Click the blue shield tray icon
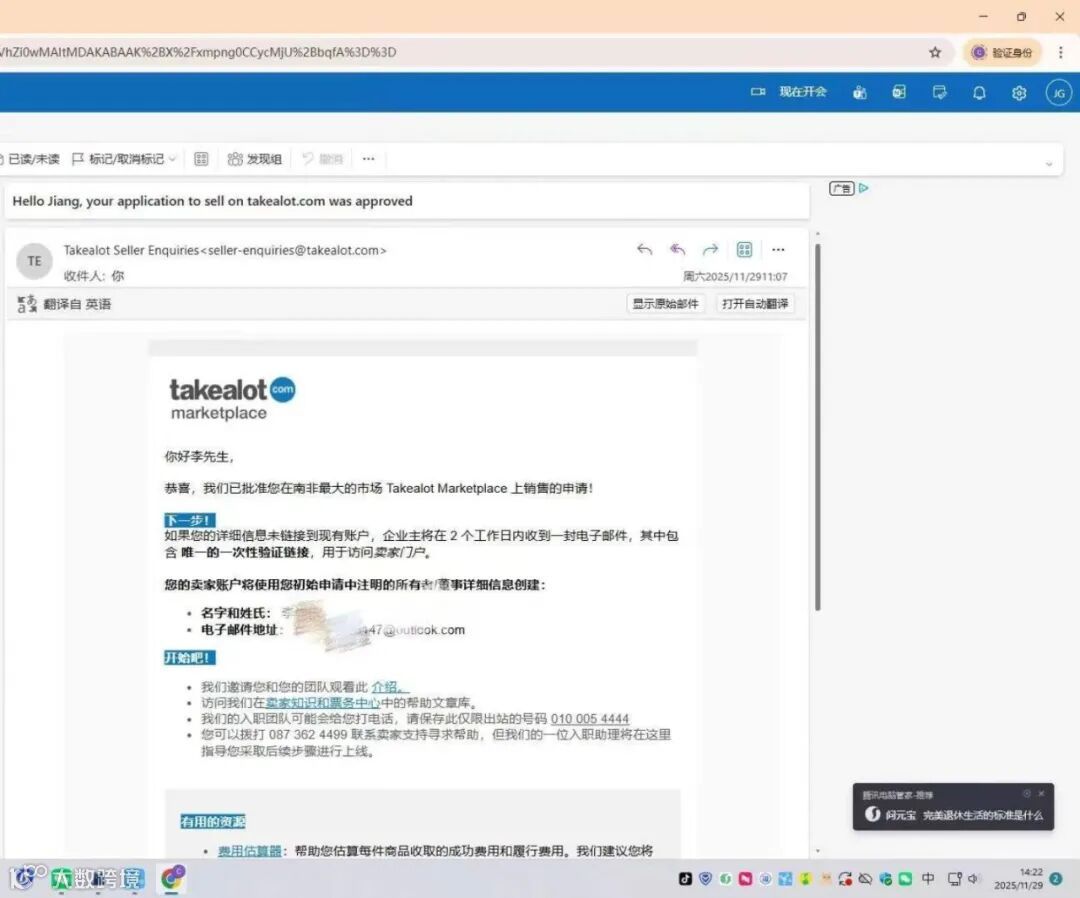The width and height of the screenshot is (1080, 898). pos(705,879)
